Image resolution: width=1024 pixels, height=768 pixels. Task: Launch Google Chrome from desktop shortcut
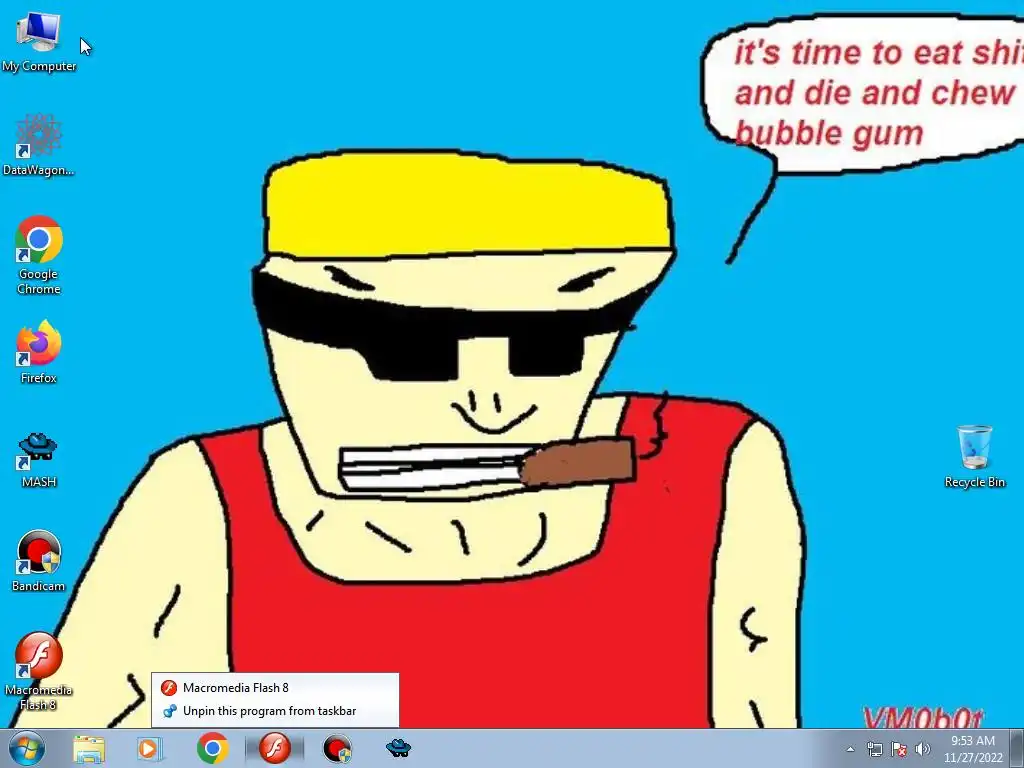coord(39,255)
